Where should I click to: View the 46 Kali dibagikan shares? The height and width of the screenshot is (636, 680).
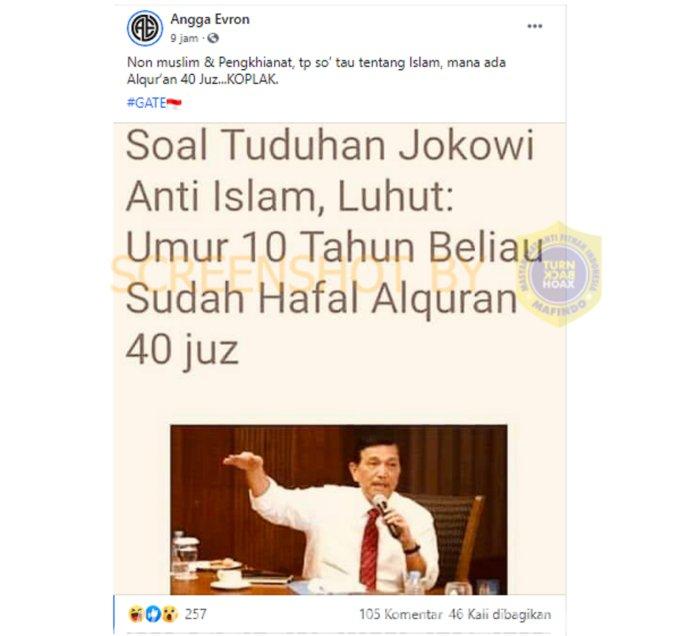(500, 614)
